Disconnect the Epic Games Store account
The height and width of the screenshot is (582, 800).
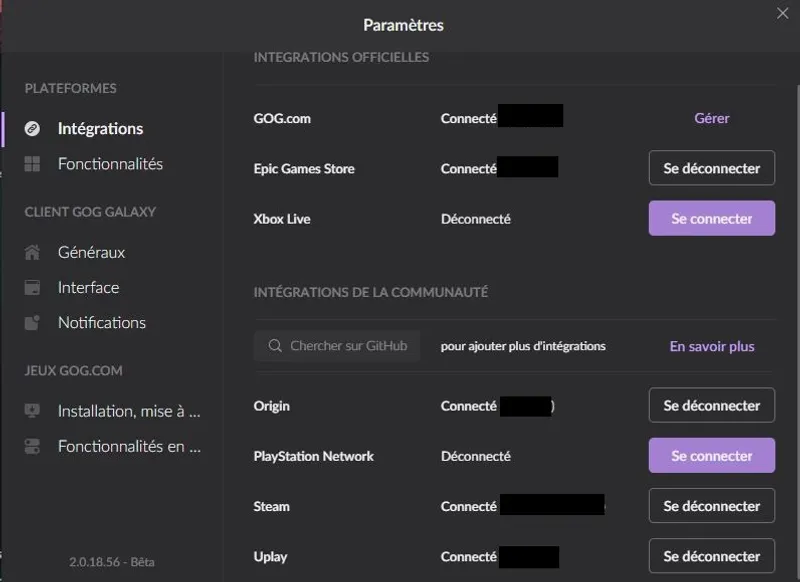[711, 167]
